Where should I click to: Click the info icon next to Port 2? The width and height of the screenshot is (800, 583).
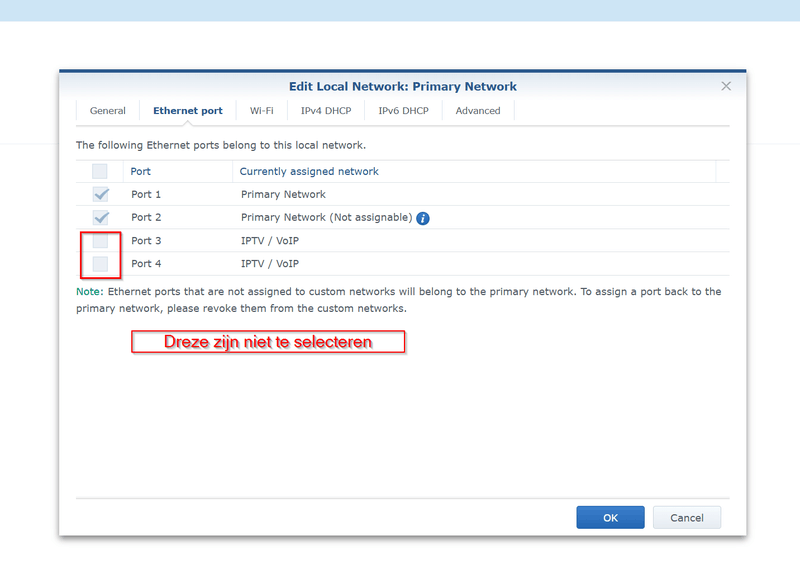(422, 218)
